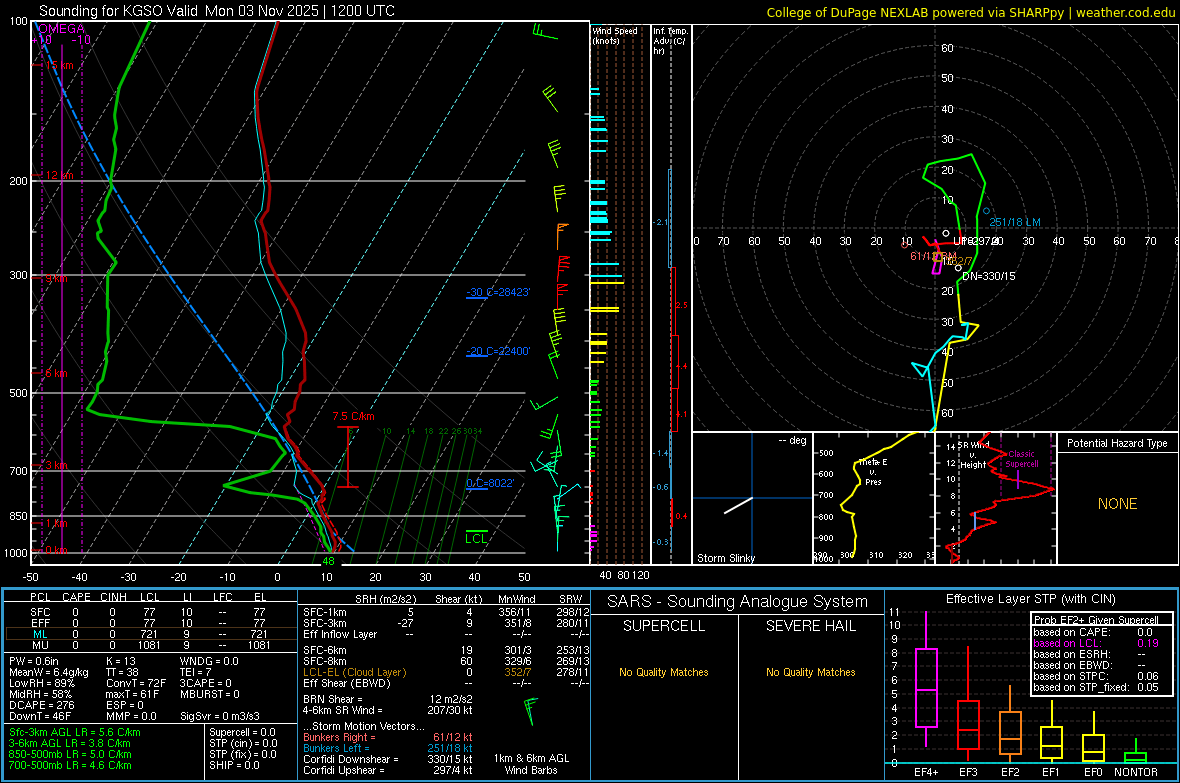Click the 'Potential Hazard Type' heading
1180x783 pixels.
[x=1117, y=443]
